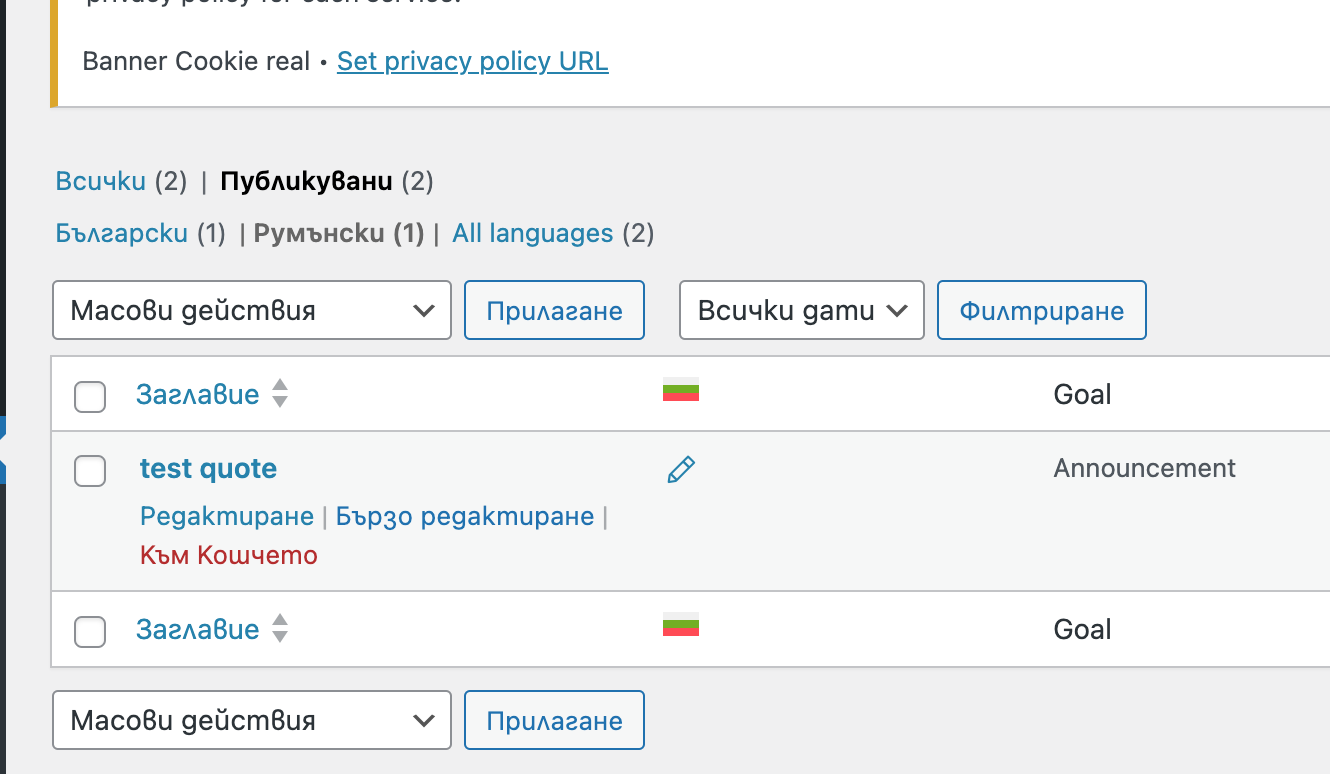Switch to Всички posts filter
Image resolution: width=1330 pixels, height=774 pixels.
point(101,182)
